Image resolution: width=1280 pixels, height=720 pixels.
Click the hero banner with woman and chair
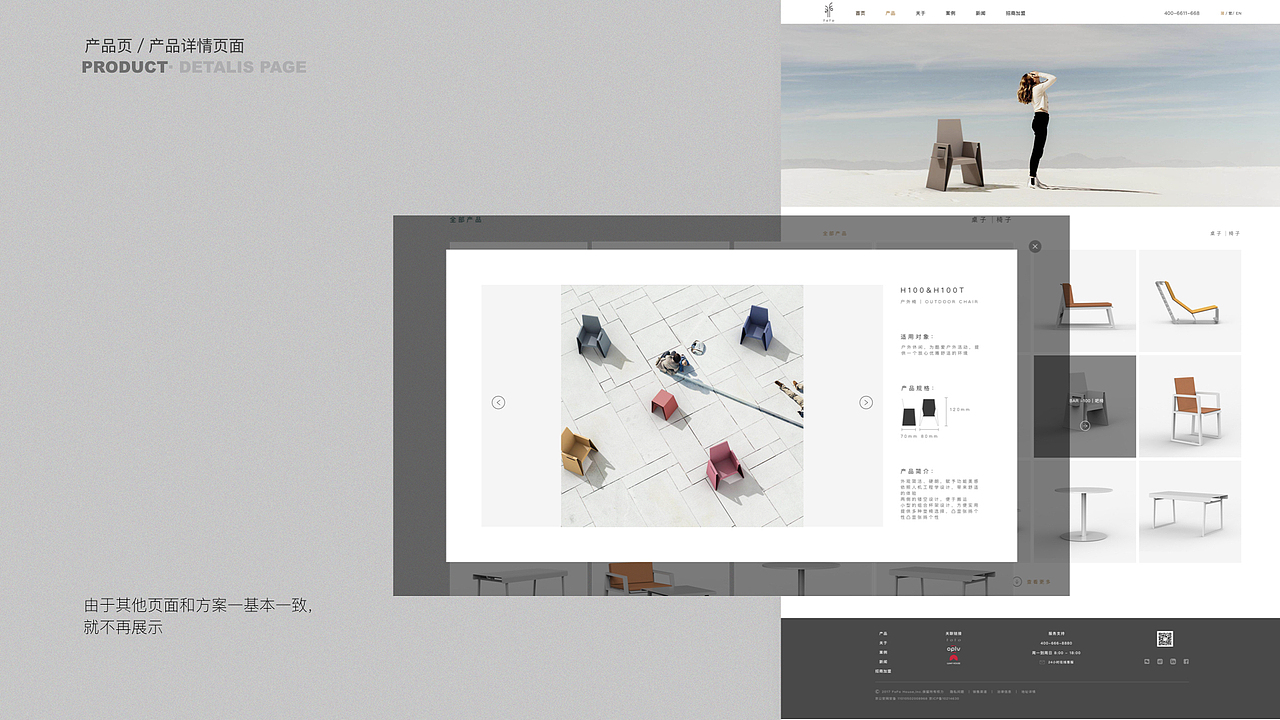pyautogui.click(x=1030, y=115)
